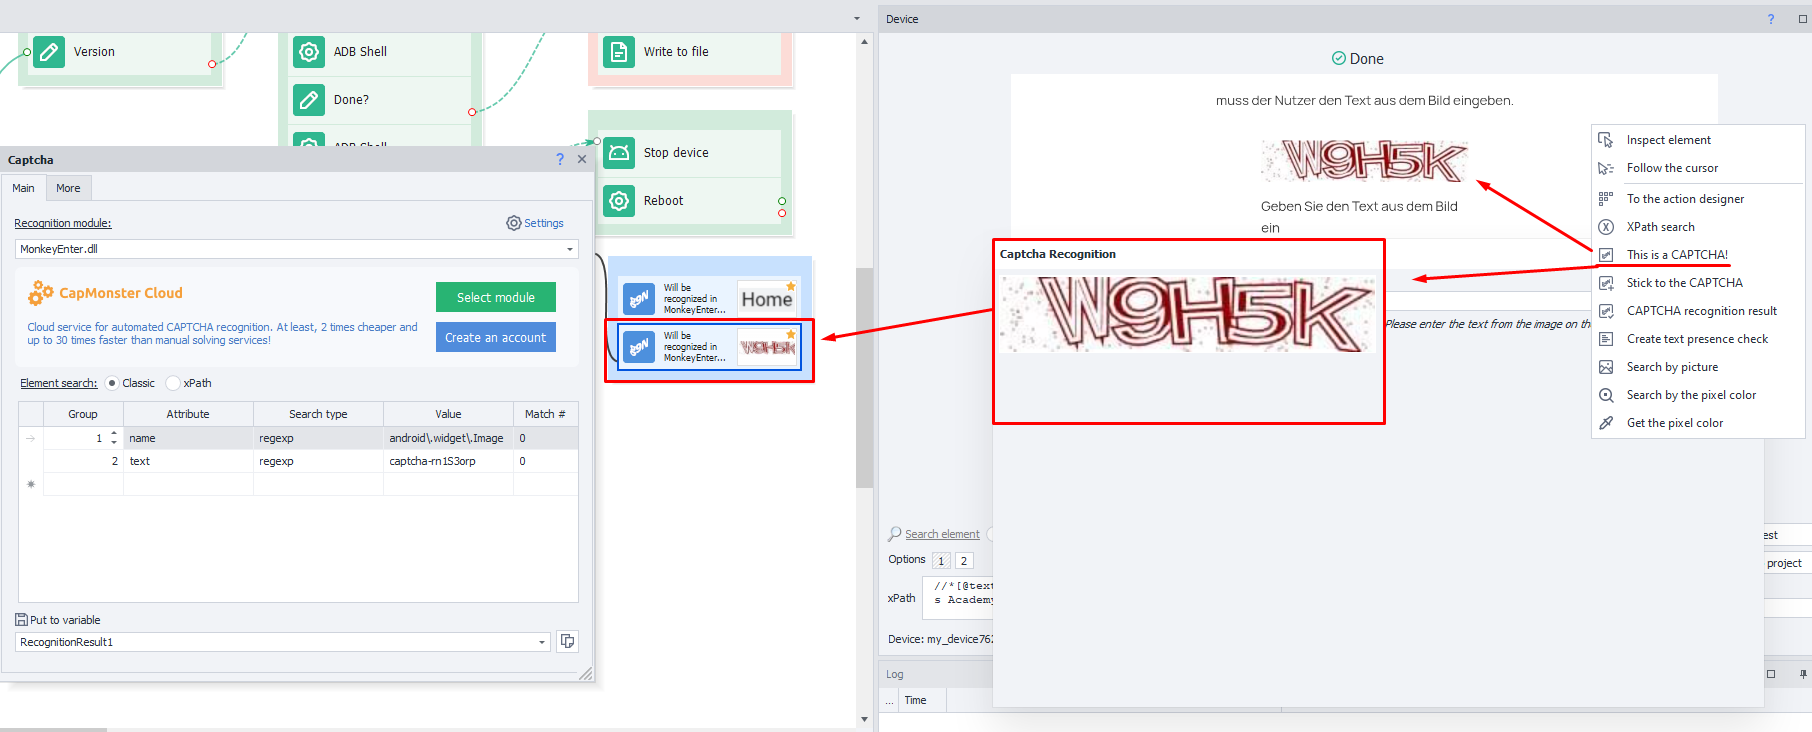Open MonkeyEnter.dll recognition module dropdown
Image resolution: width=1812 pixels, height=732 pixels.
click(x=570, y=249)
